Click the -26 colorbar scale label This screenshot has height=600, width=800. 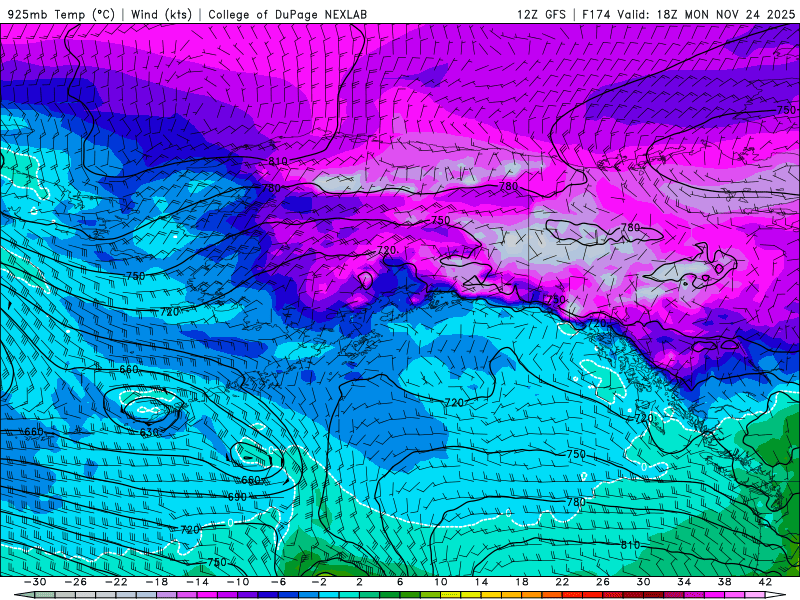tap(76, 582)
